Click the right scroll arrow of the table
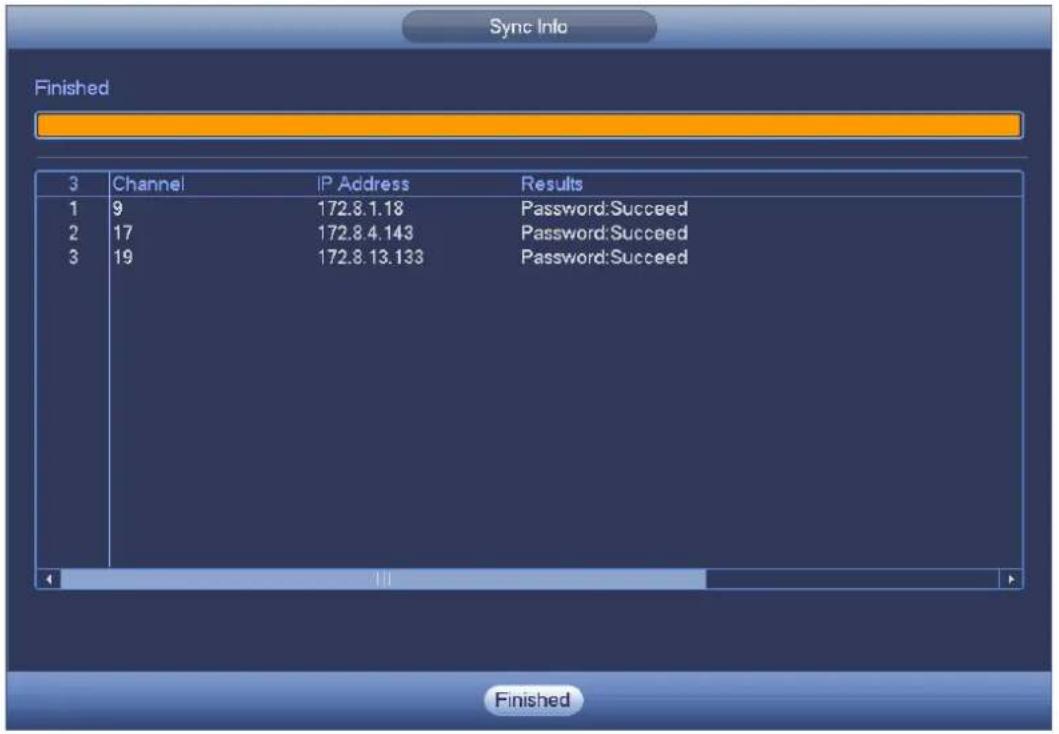Viewport: 1059px width, 734px height. [1011, 579]
